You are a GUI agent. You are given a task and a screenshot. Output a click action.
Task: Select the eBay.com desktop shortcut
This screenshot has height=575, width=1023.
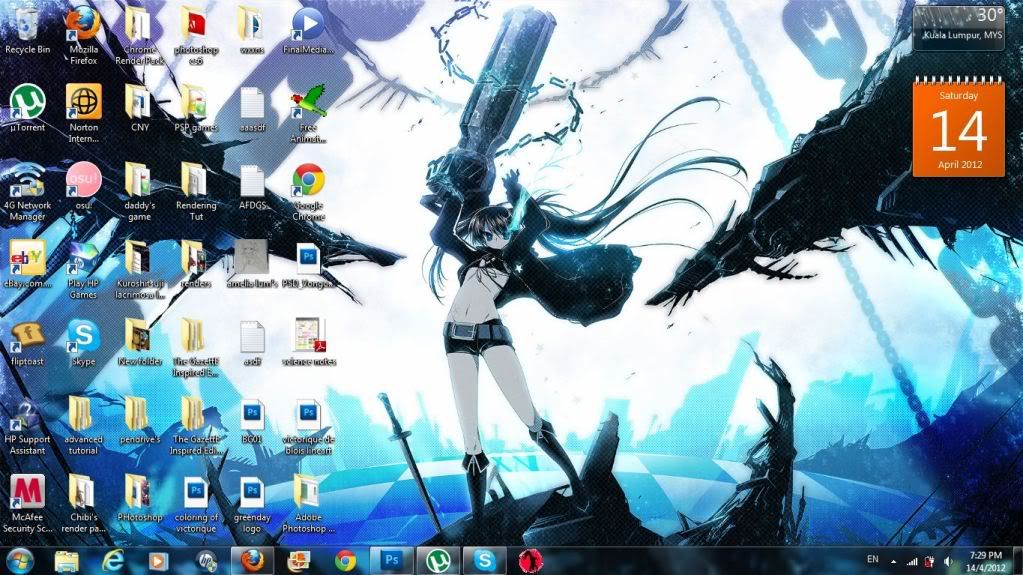click(27, 264)
